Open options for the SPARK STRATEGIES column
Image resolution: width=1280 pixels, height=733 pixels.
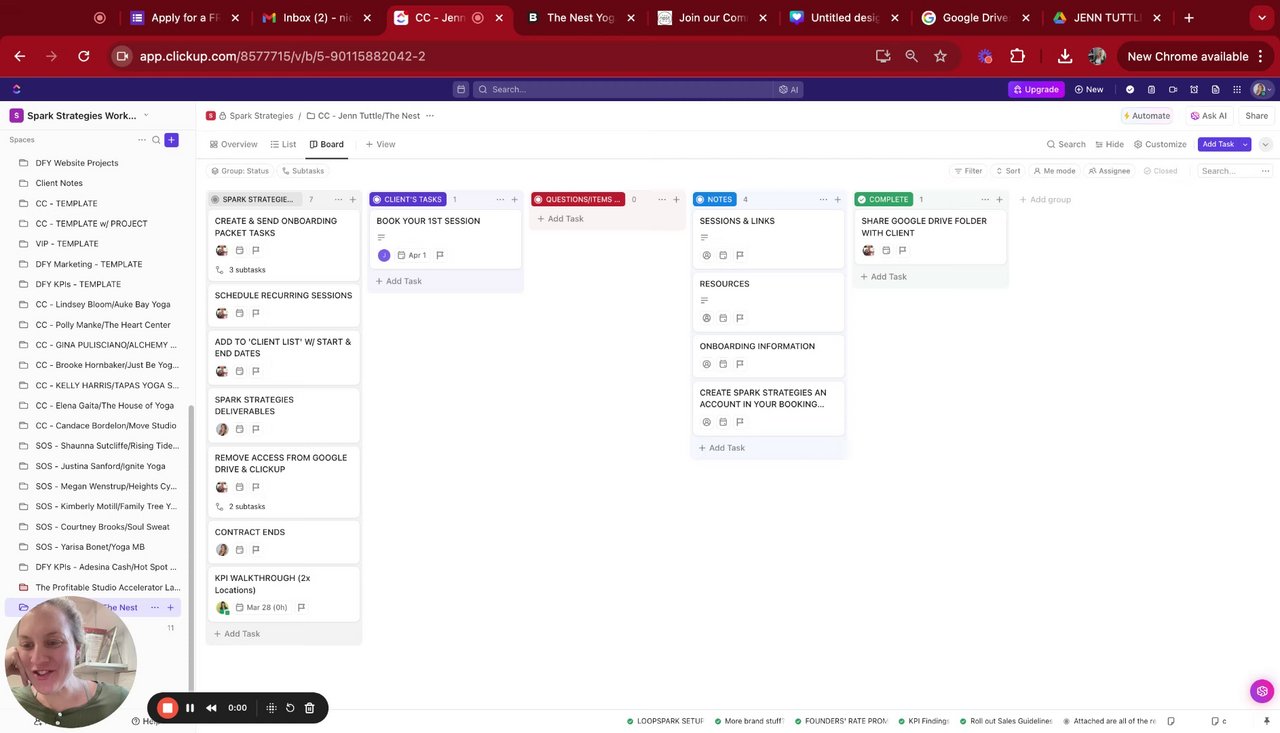click(x=338, y=199)
